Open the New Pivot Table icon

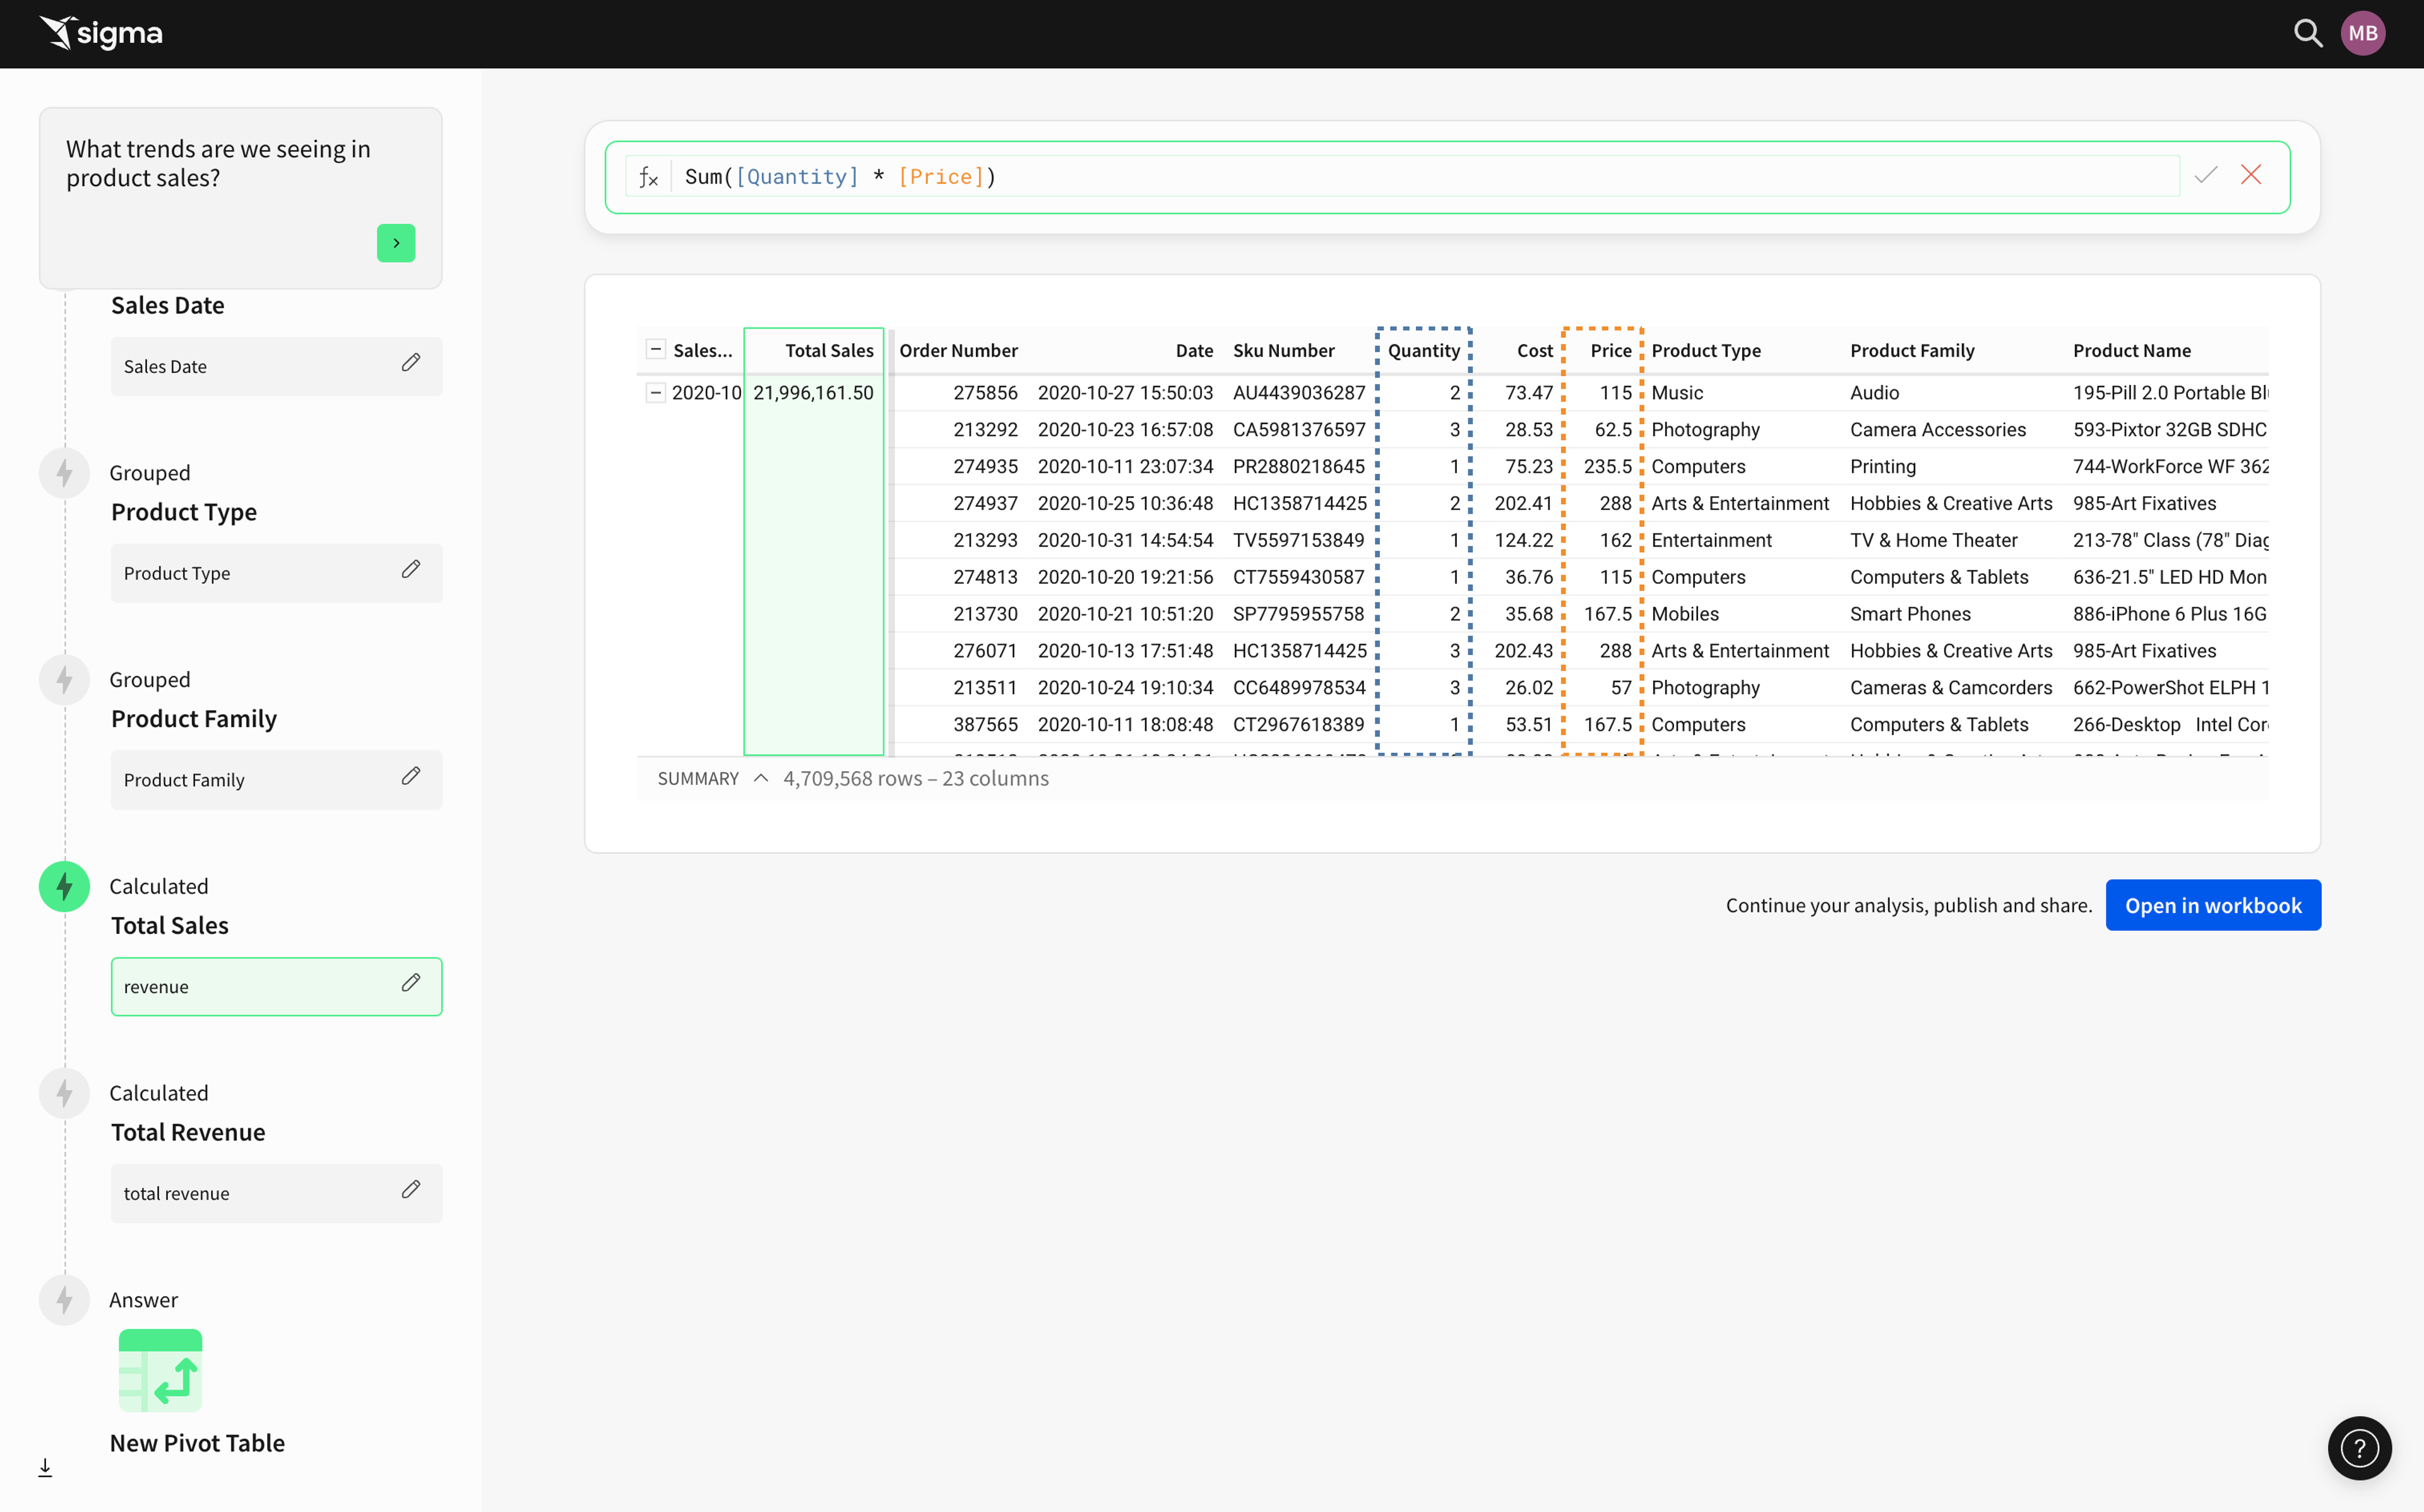(161, 1371)
